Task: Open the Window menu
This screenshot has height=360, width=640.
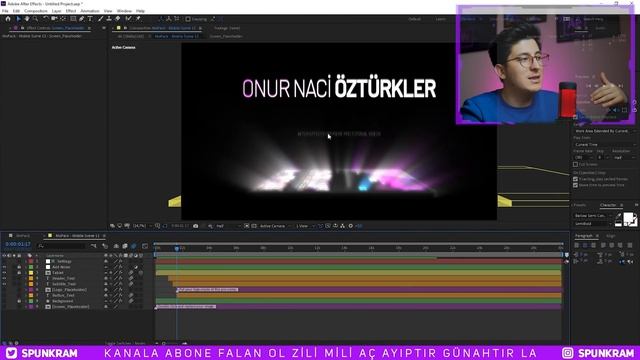Action: (x=124, y=11)
